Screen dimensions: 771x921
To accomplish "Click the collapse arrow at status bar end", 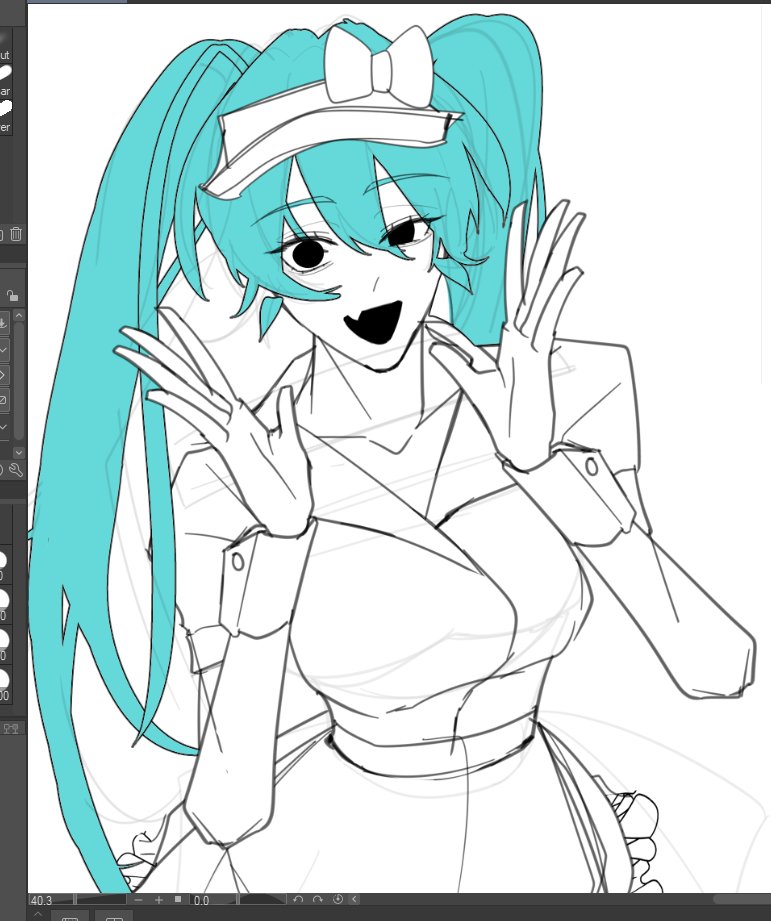I will click(354, 899).
